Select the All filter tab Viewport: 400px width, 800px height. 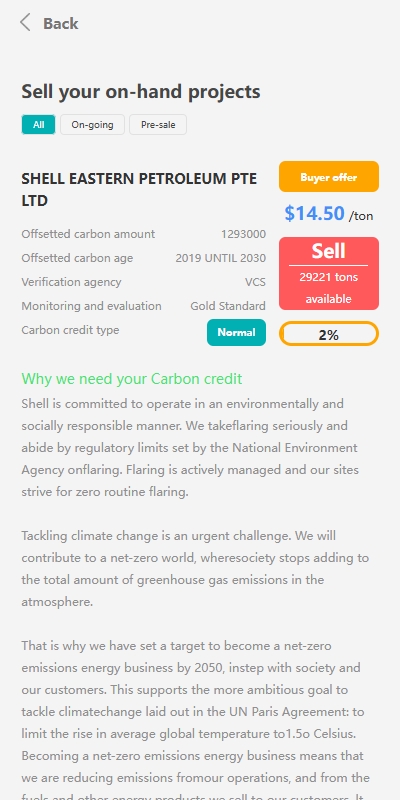click(x=38, y=124)
